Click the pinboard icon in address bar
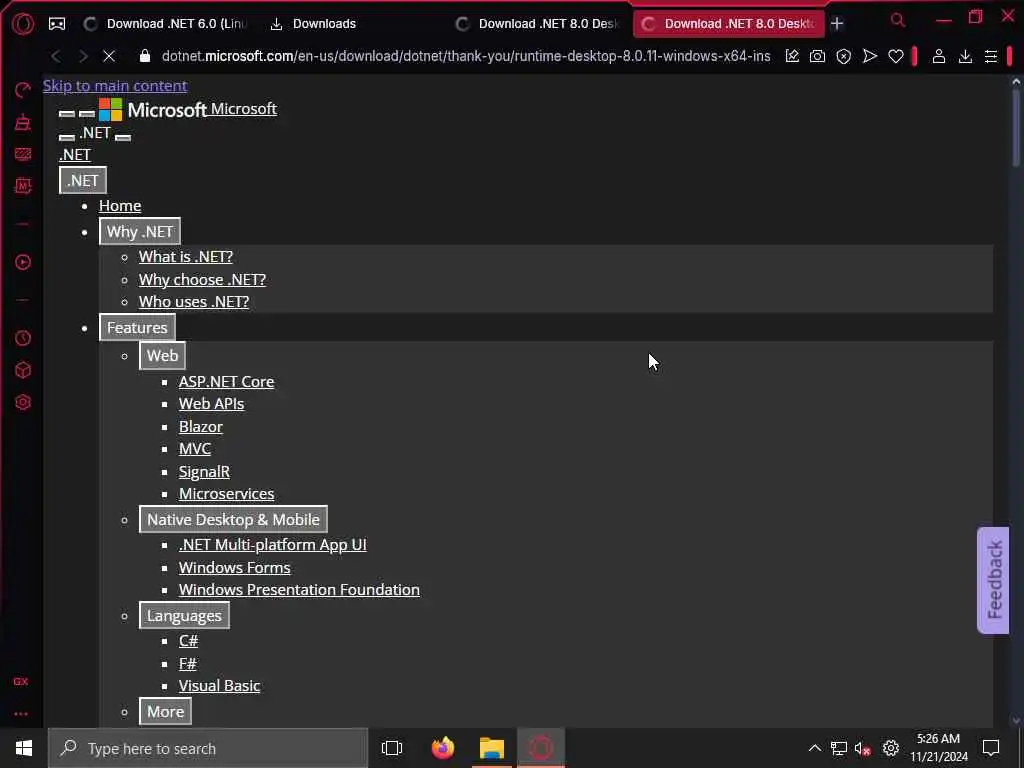Image resolution: width=1024 pixels, height=768 pixels. [x=792, y=56]
